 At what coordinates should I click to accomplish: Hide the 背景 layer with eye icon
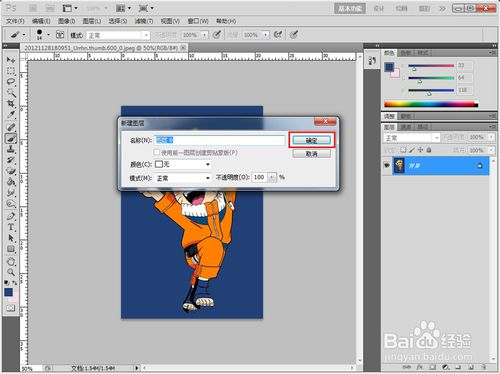pyautogui.click(x=387, y=165)
